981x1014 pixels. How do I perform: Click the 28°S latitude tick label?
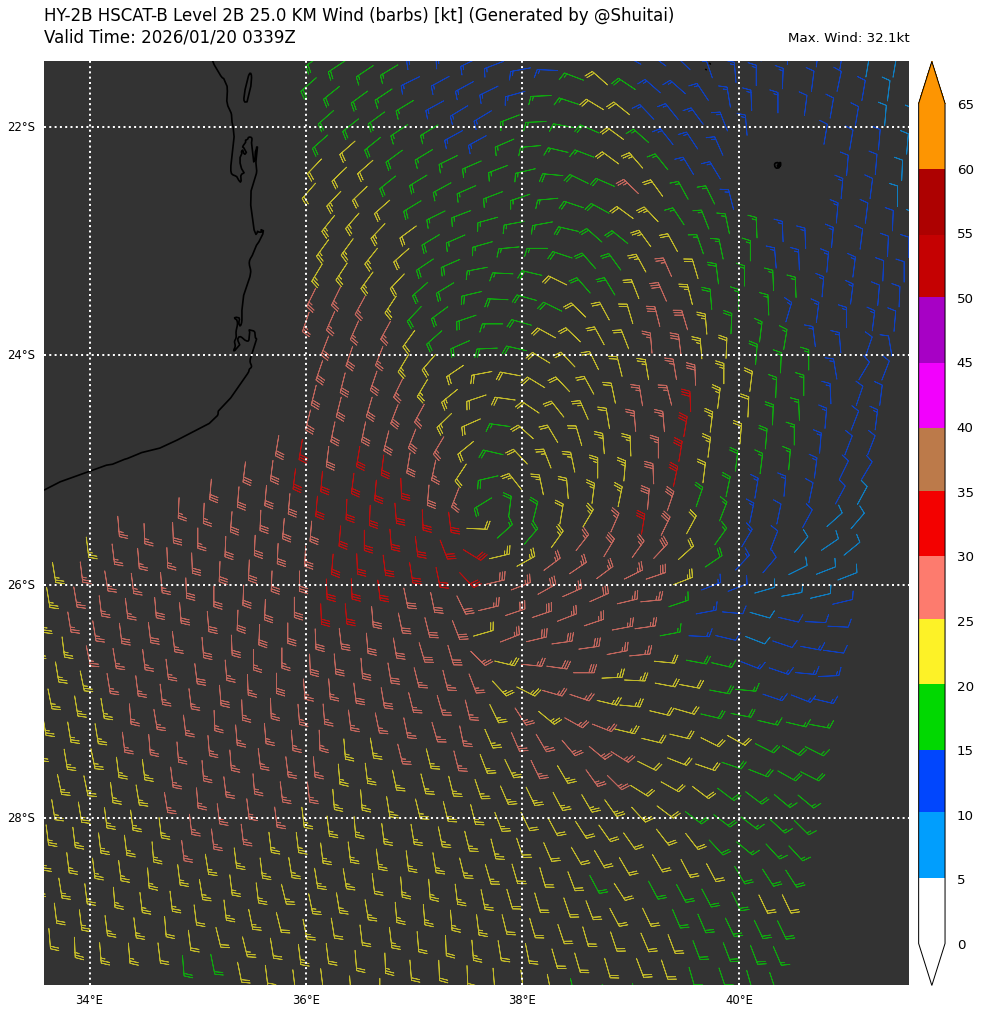[21, 818]
